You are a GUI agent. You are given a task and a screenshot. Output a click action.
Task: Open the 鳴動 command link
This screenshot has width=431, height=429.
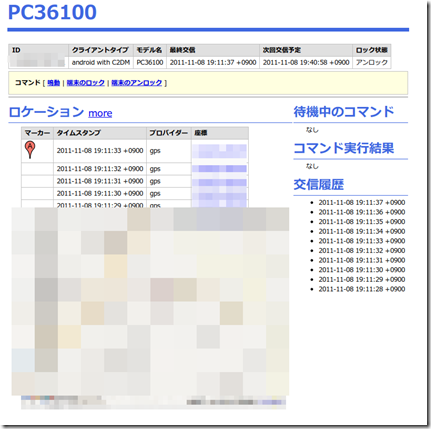click(x=54, y=83)
